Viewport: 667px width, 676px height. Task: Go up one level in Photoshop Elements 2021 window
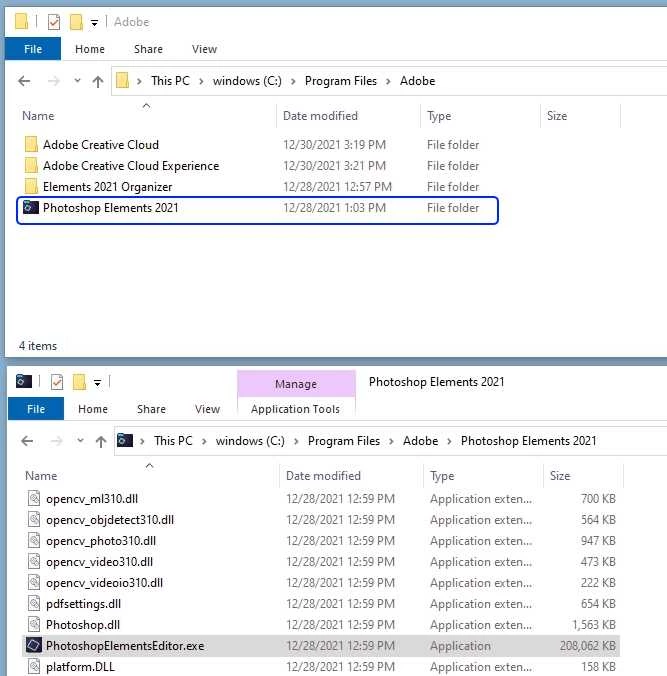[101, 441]
